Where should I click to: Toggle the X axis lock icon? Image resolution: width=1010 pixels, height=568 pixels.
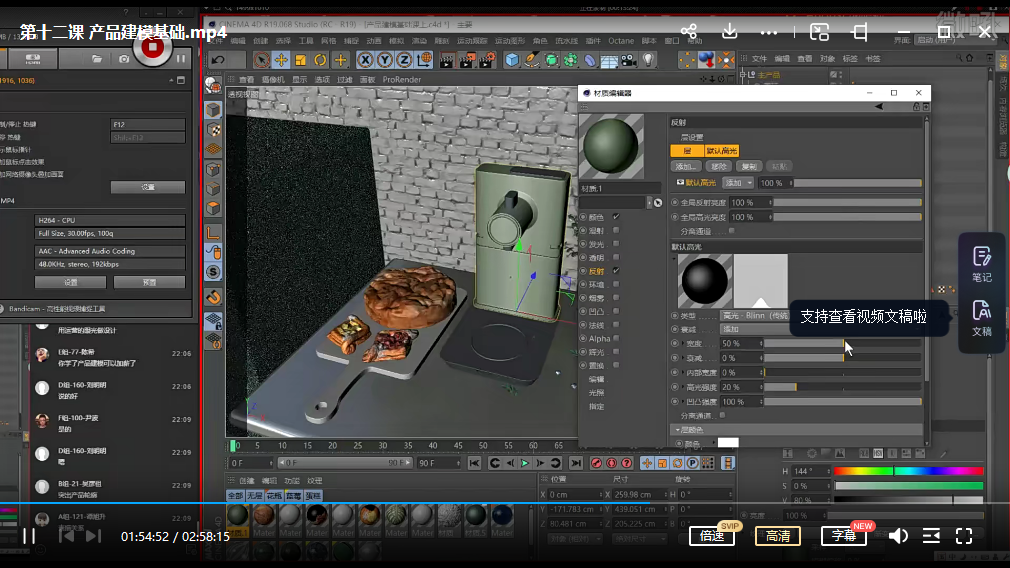(365, 61)
